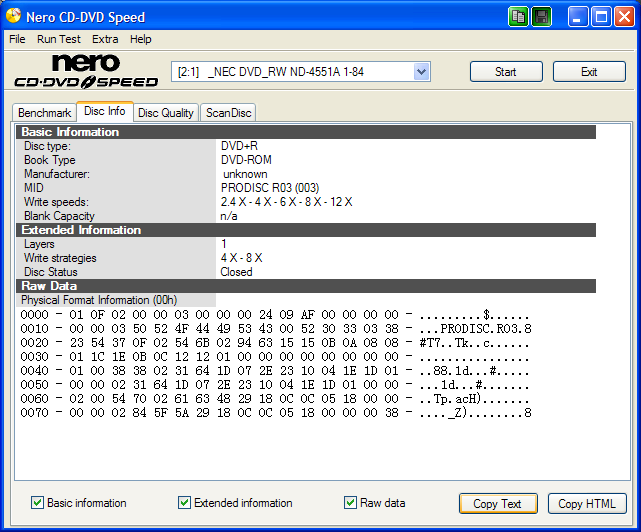Maximize the Nero CD-DVD Speed window
Viewport: 641px width, 532px height.
601,17
